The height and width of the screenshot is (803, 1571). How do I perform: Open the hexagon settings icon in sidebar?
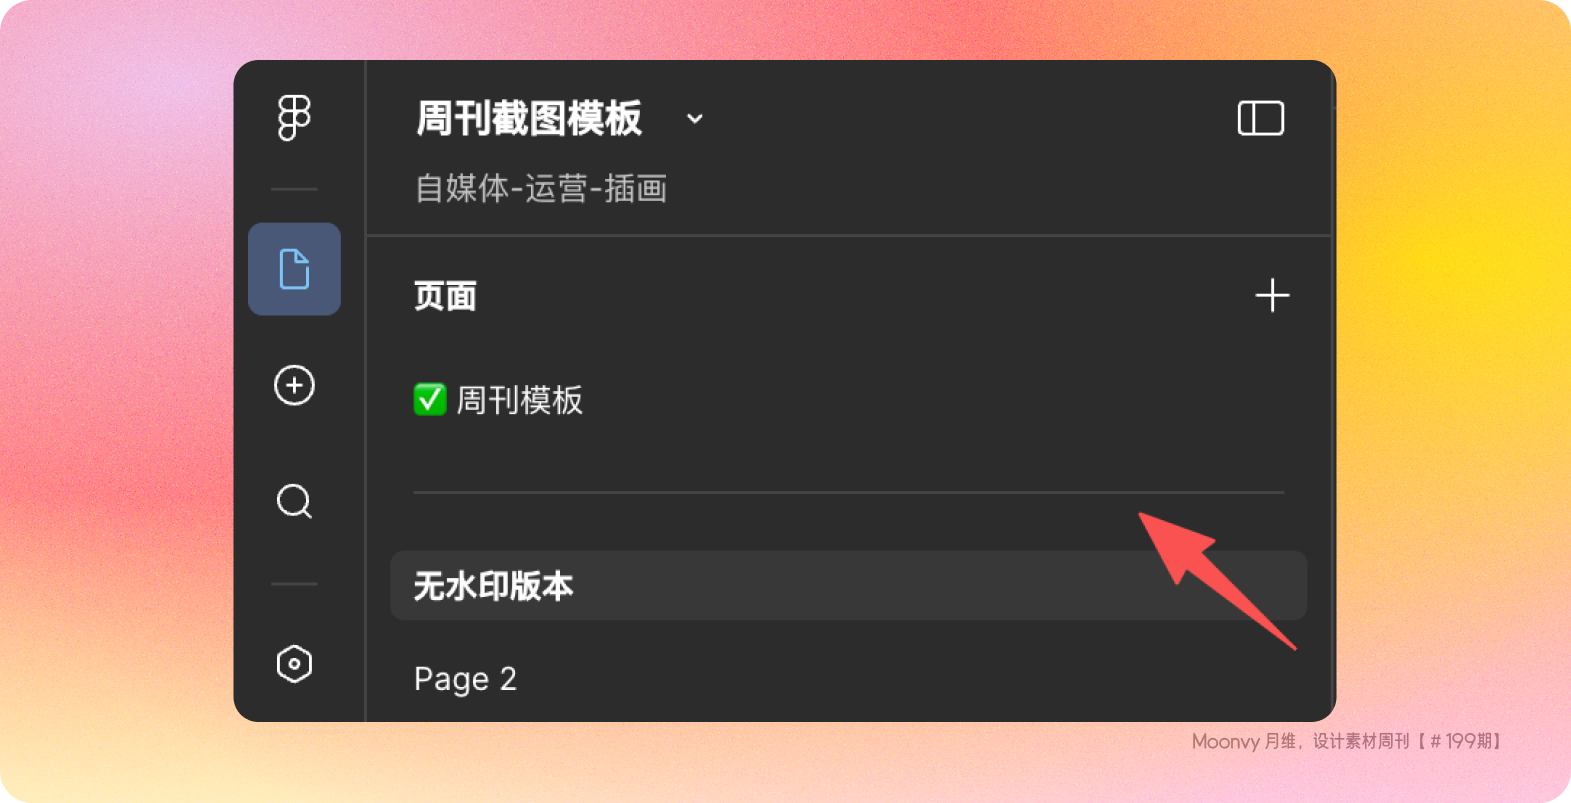coord(294,664)
